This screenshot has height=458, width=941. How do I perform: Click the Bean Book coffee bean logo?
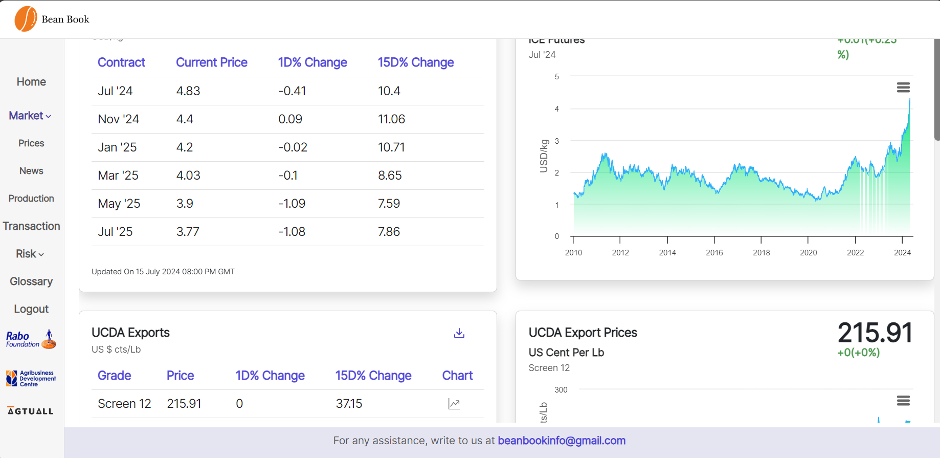pos(26,19)
